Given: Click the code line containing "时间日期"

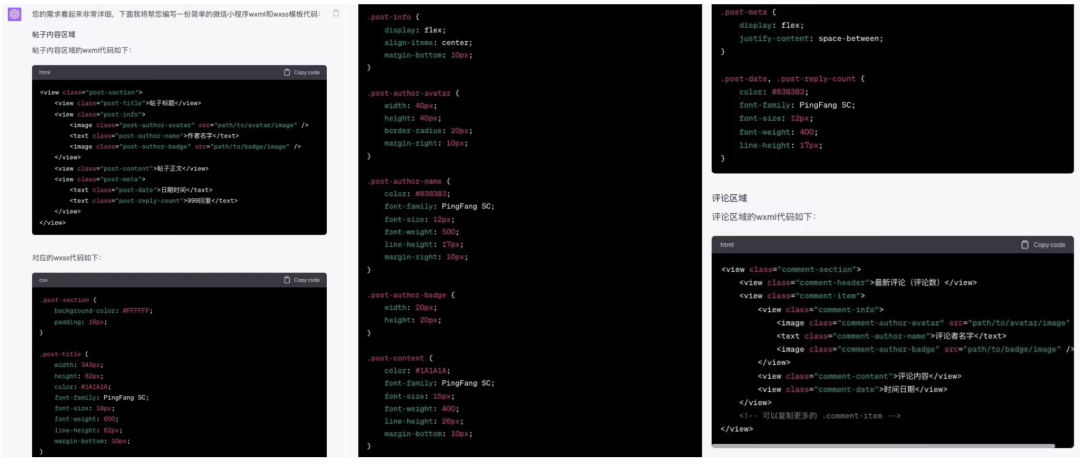Looking at the screenshot, I should (853, 389).
